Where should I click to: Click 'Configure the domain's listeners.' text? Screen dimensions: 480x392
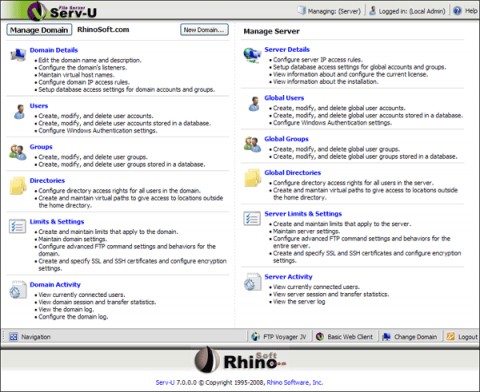(83, 67)
